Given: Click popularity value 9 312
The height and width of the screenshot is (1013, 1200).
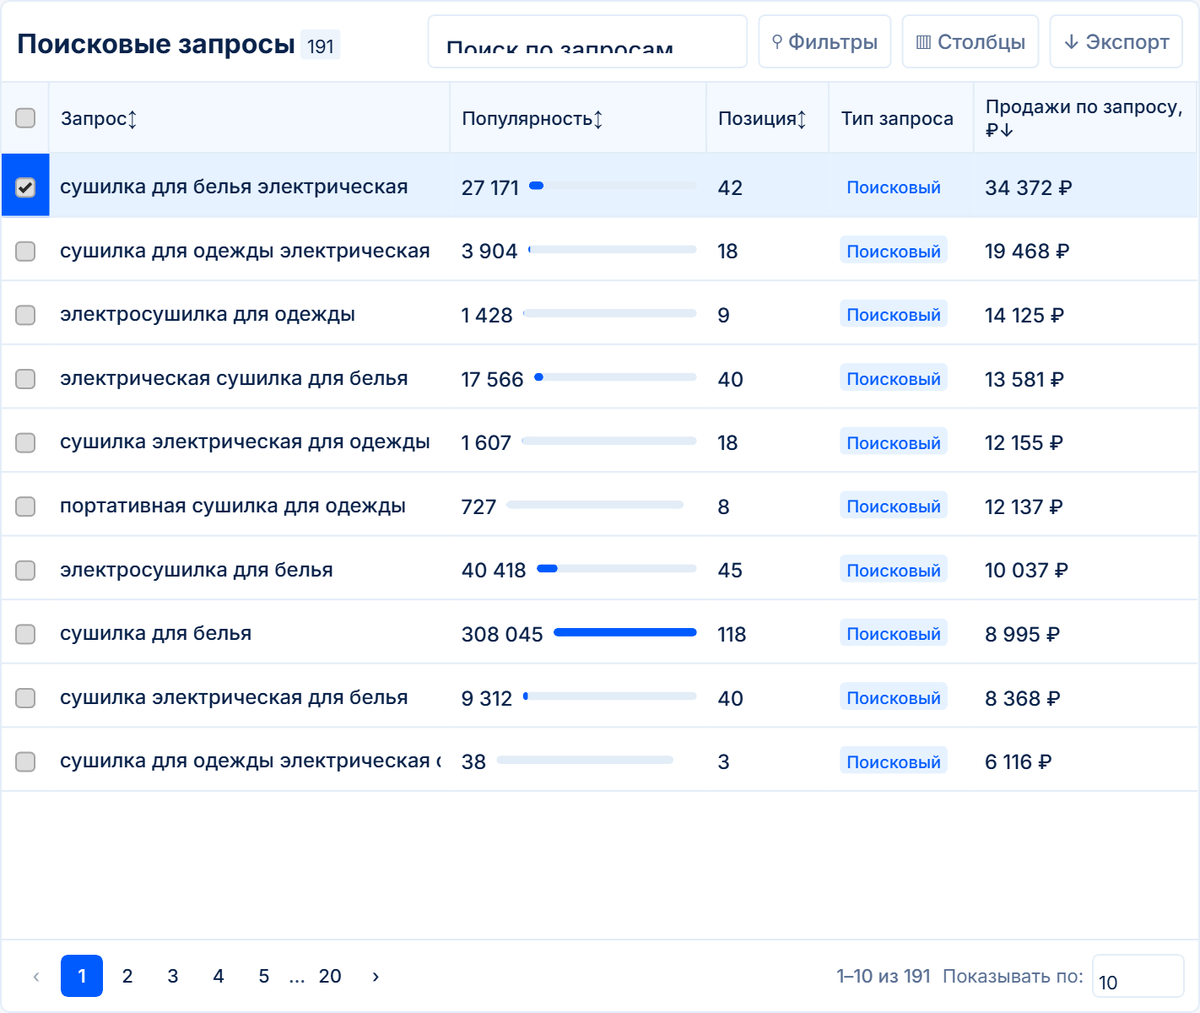Looking at the screenshot, I should [x=487, y=699].
